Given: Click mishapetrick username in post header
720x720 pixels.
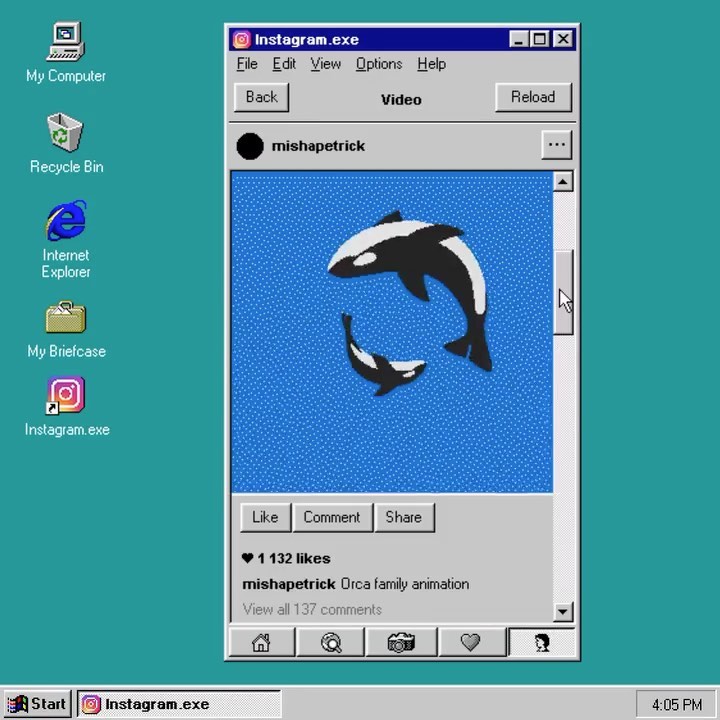Looking at the screenshot, I should point(318,146).
